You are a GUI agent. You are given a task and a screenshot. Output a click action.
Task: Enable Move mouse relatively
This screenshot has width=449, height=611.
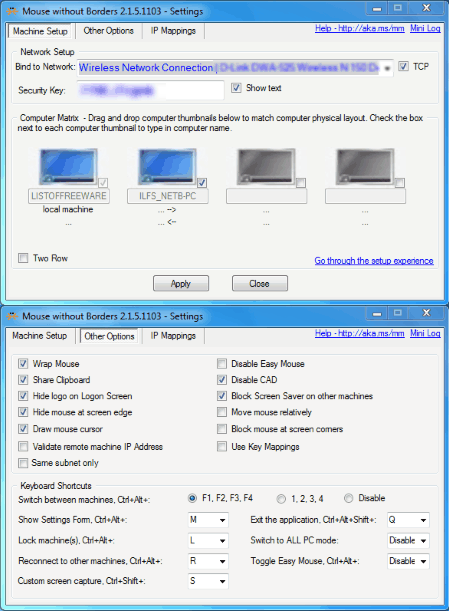coord(222,412)
